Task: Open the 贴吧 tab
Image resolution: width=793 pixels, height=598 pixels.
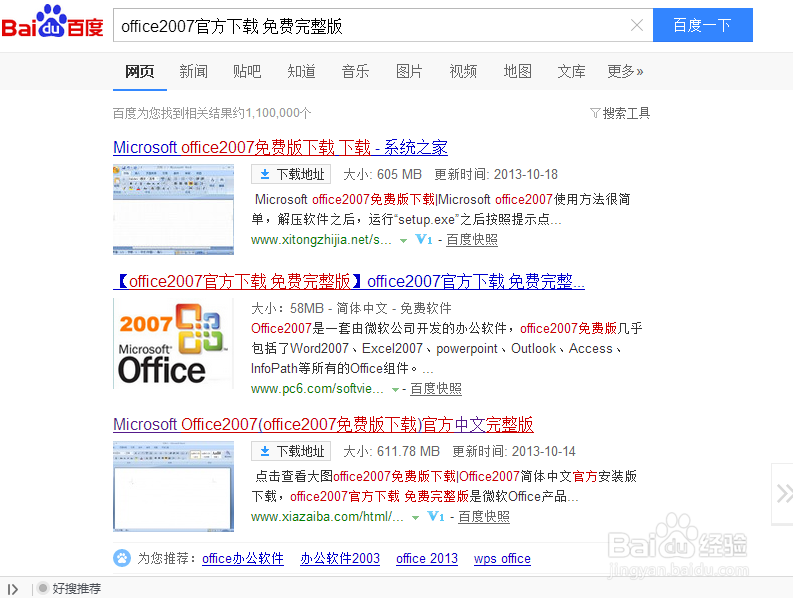Action: coord(247,71)
